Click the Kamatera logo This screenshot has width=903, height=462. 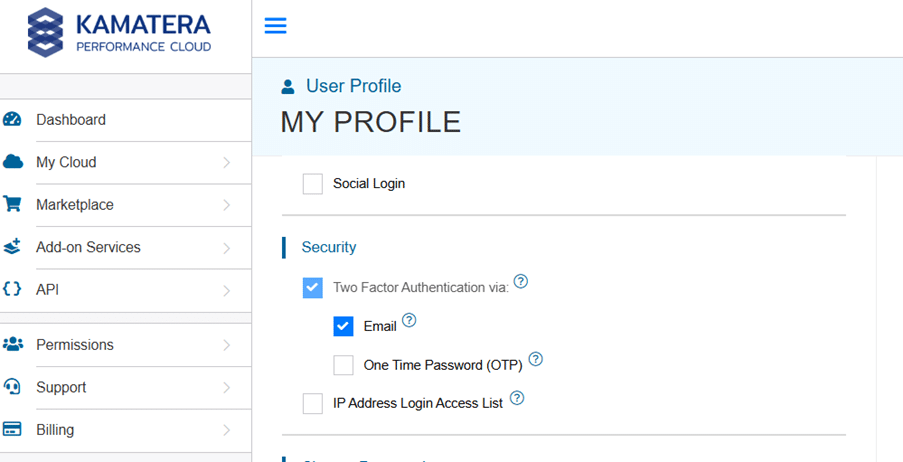point(120,32)
